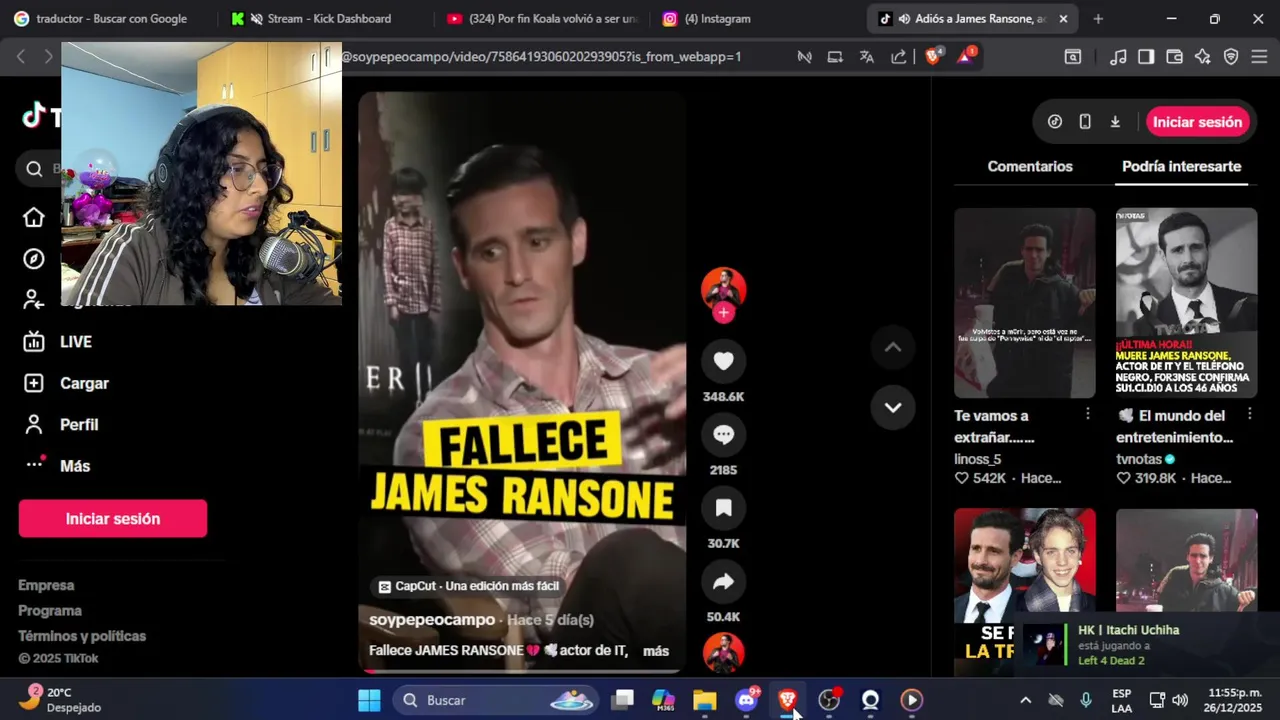
Task: Open the tvnotas Muere James Ransone thumbnail
Action: coord(1186,303)
